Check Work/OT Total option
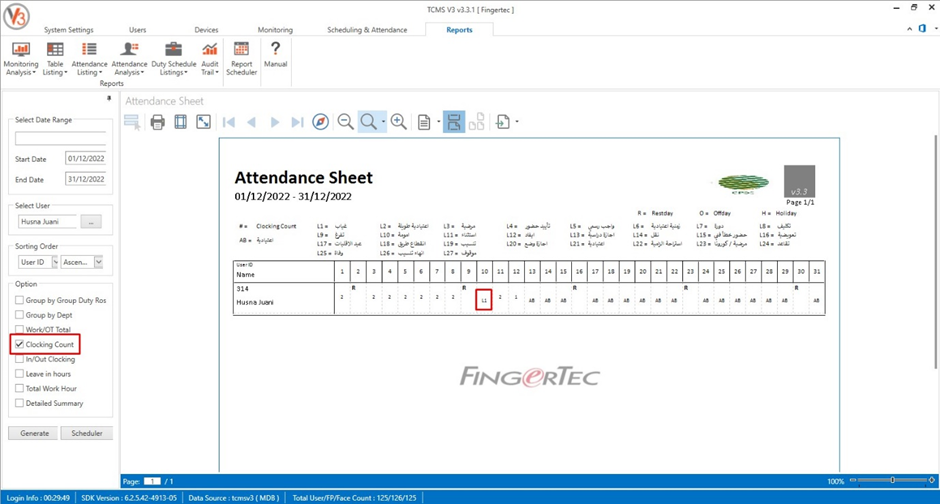940x504 pixels. click(20, 329)
